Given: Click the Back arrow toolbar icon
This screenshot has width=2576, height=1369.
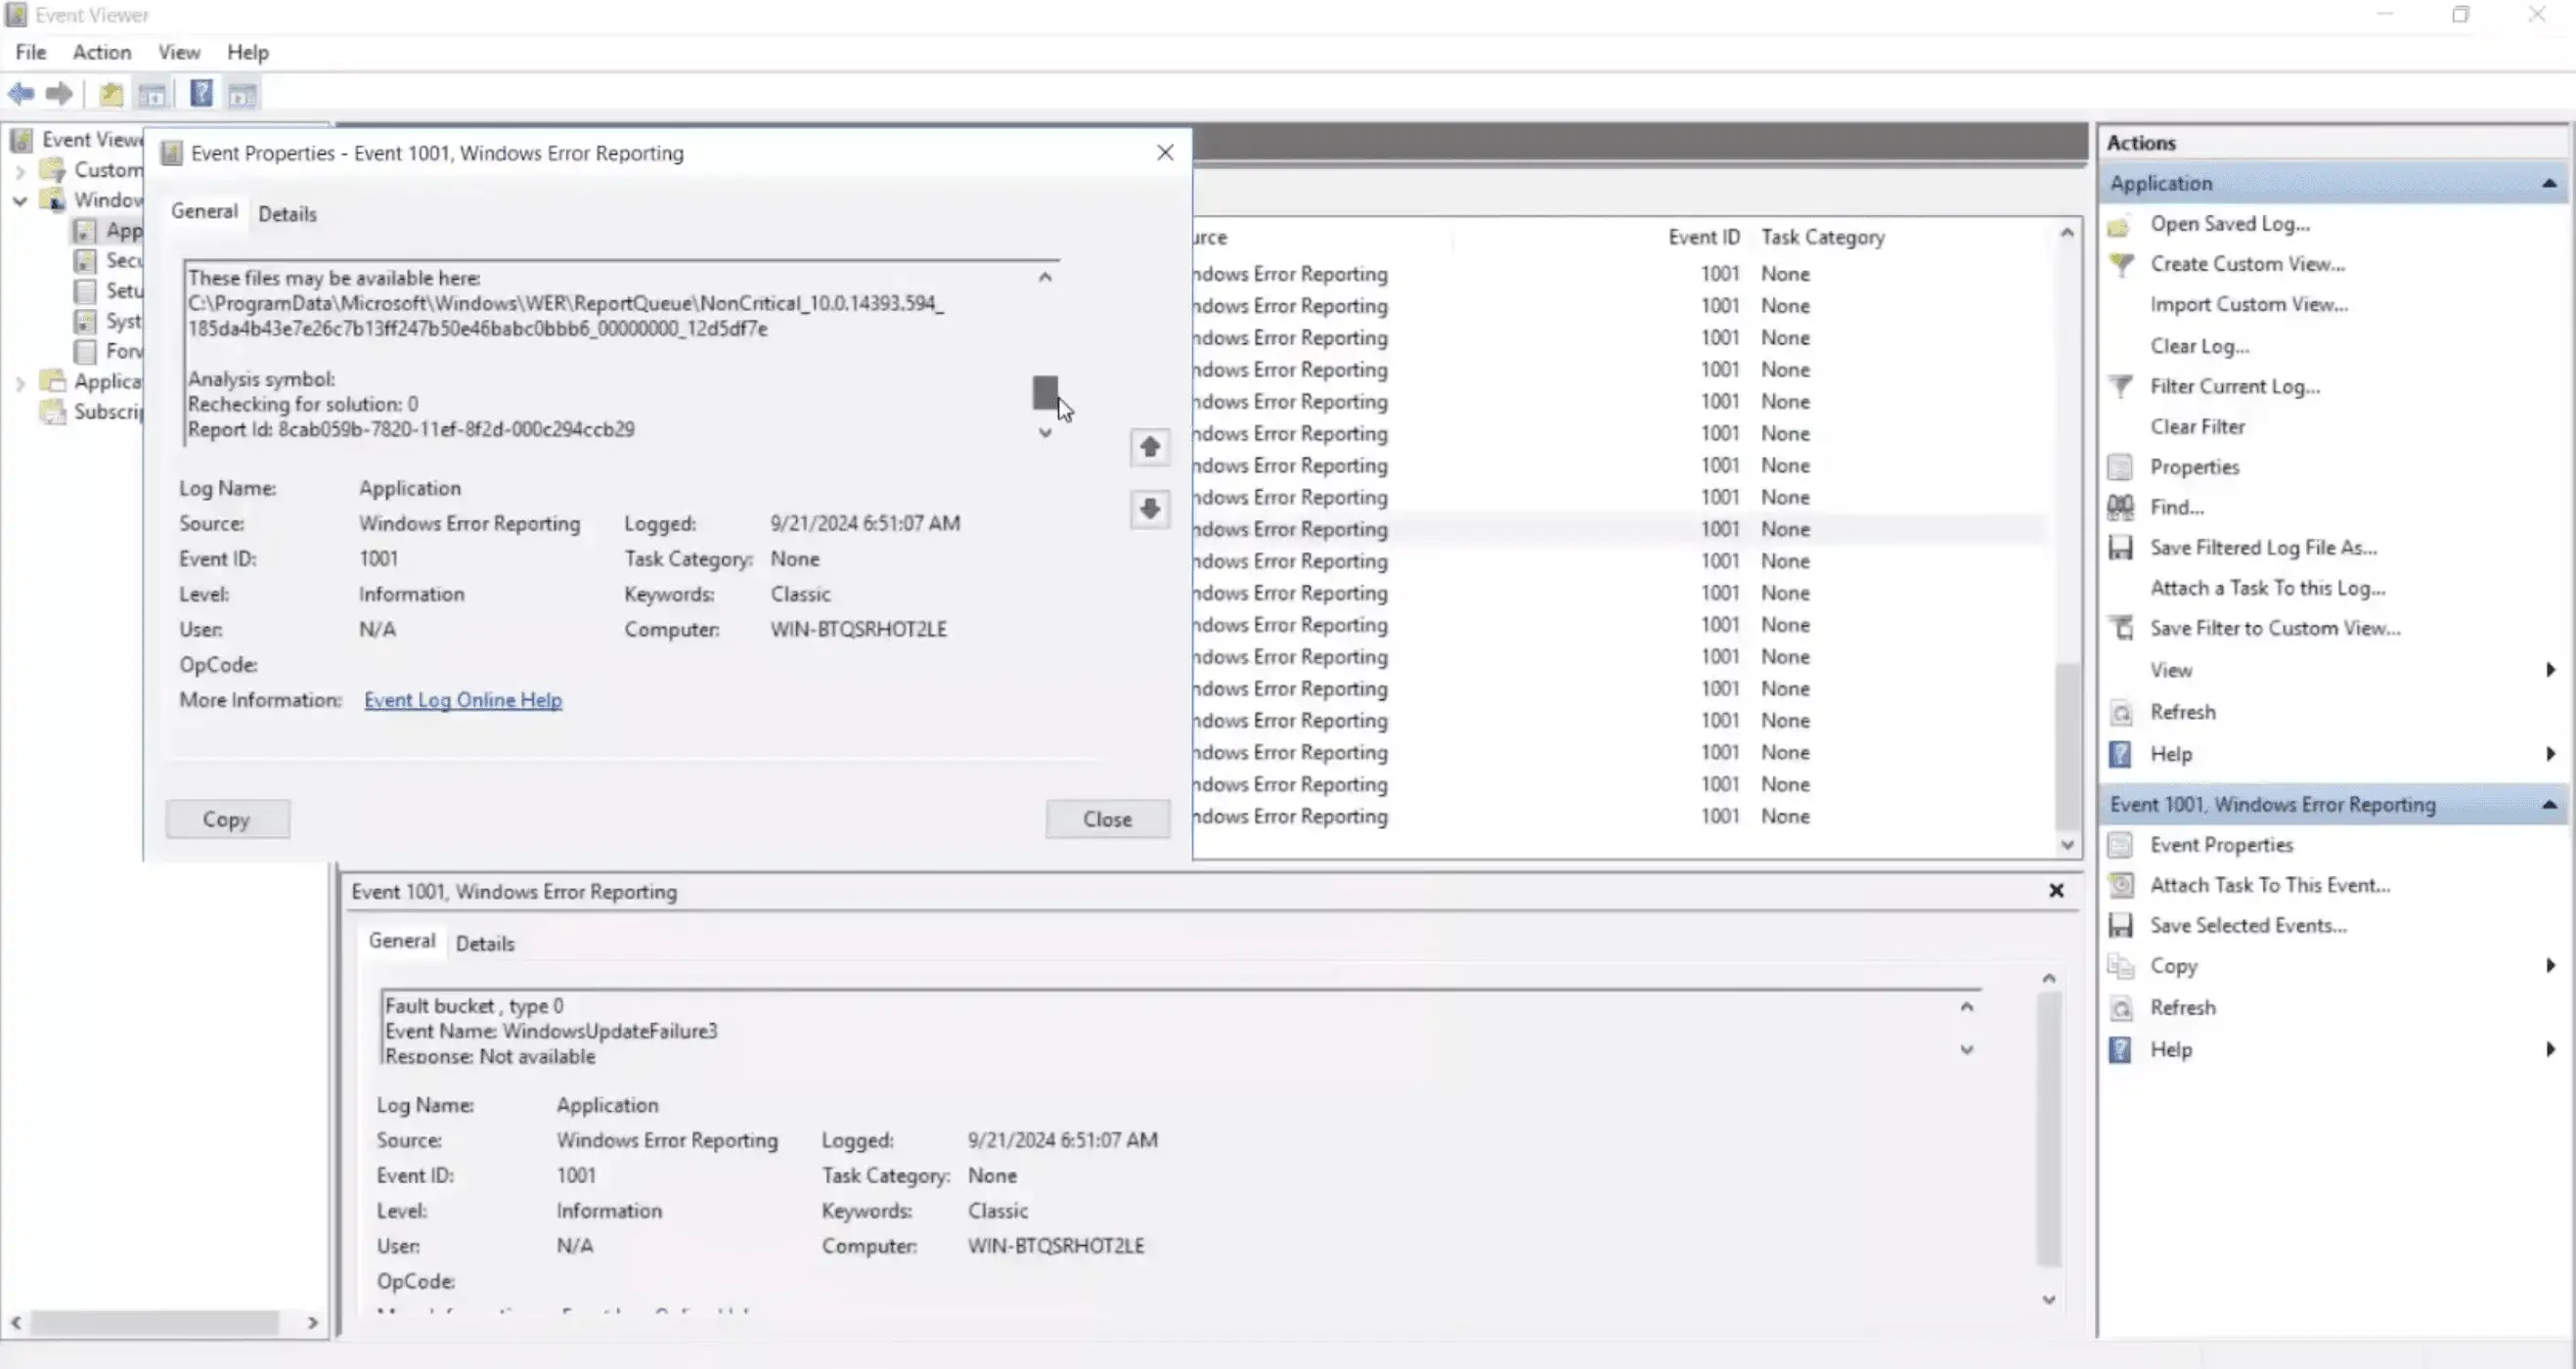Looking at the screenshot, I should (x=21, y=94).
